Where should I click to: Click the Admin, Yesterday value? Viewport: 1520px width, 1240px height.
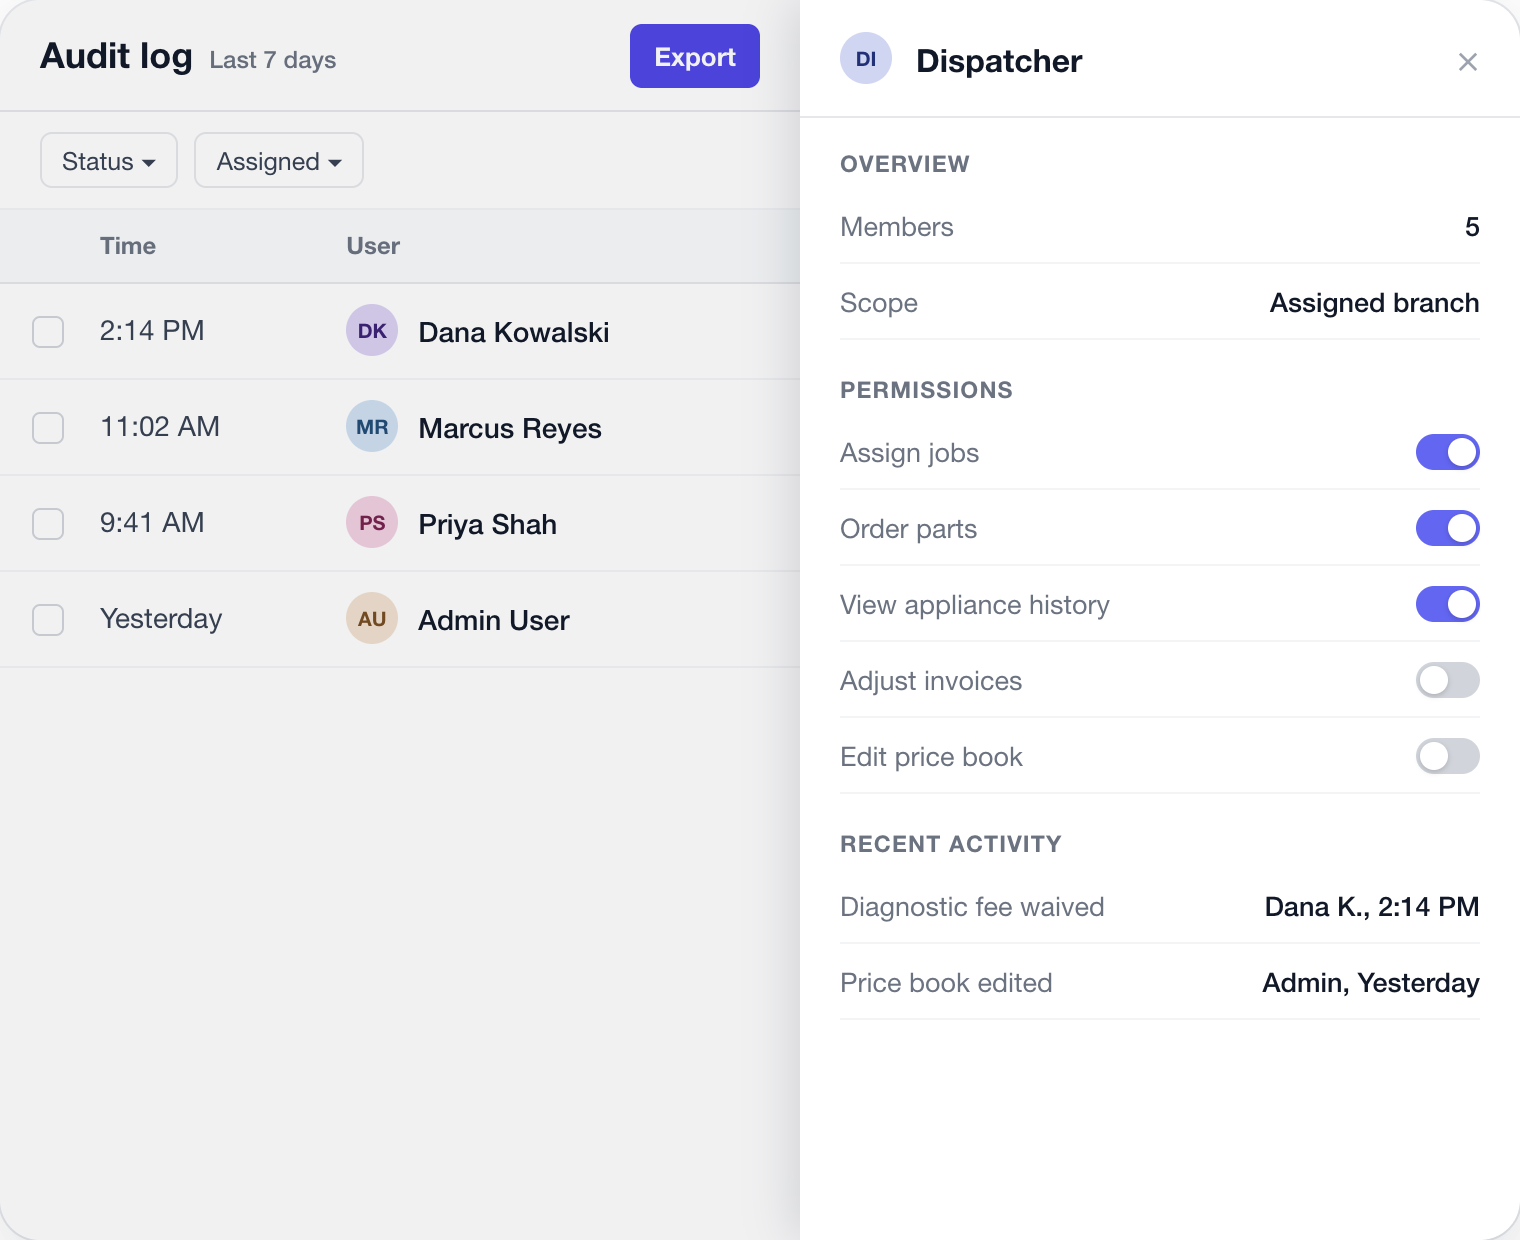[x=1371, y=983]
